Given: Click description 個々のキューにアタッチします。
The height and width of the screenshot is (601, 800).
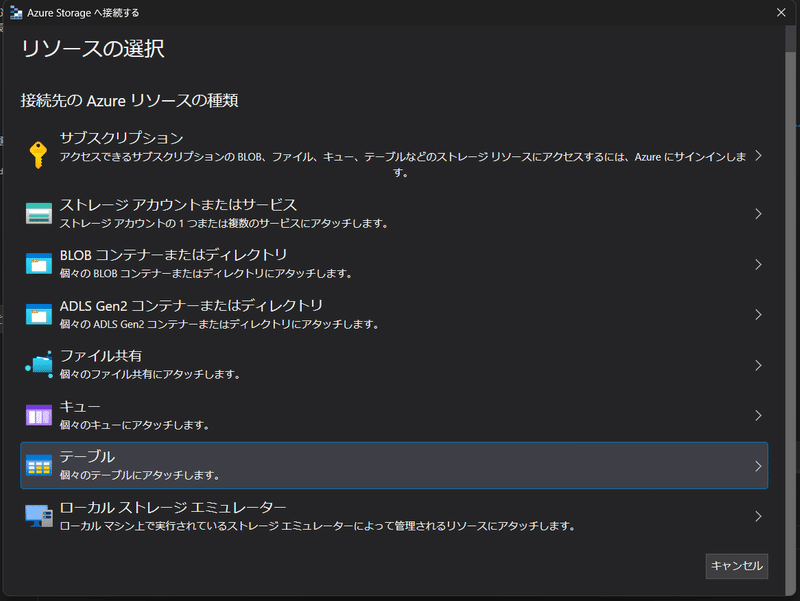Looking at the screenshot, I should pyautogui.click(x=135, y=425).
